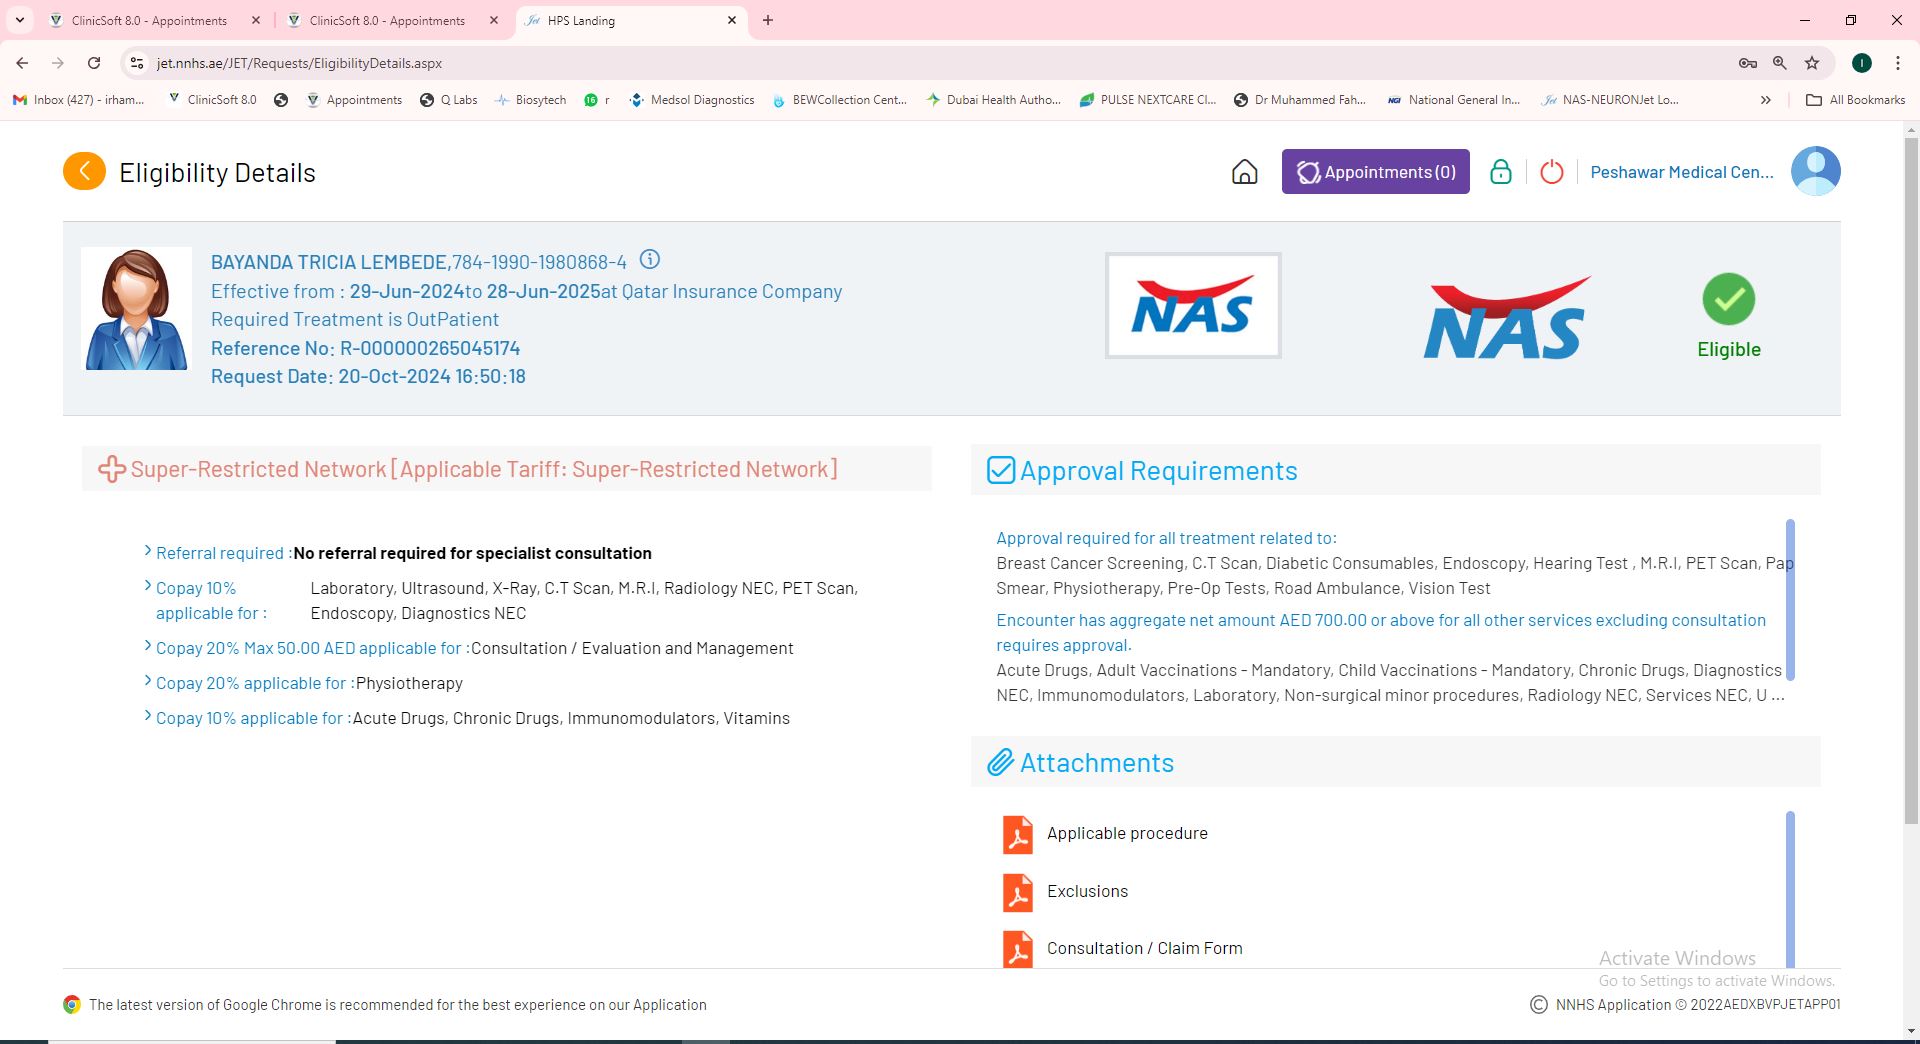Show patient info circle icon
The image size is (1920, 1044).
pyautogui.click(x=650, y=260)
